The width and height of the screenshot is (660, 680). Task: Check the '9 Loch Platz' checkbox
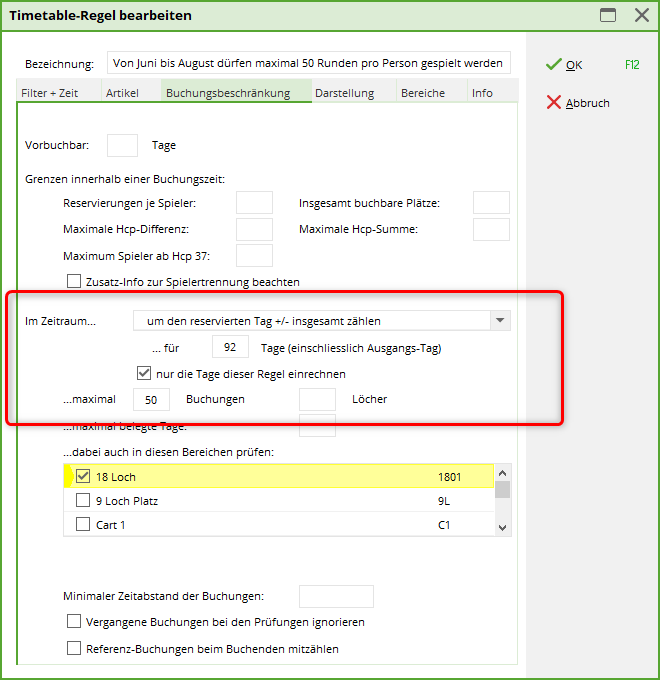tap(84, 500)
